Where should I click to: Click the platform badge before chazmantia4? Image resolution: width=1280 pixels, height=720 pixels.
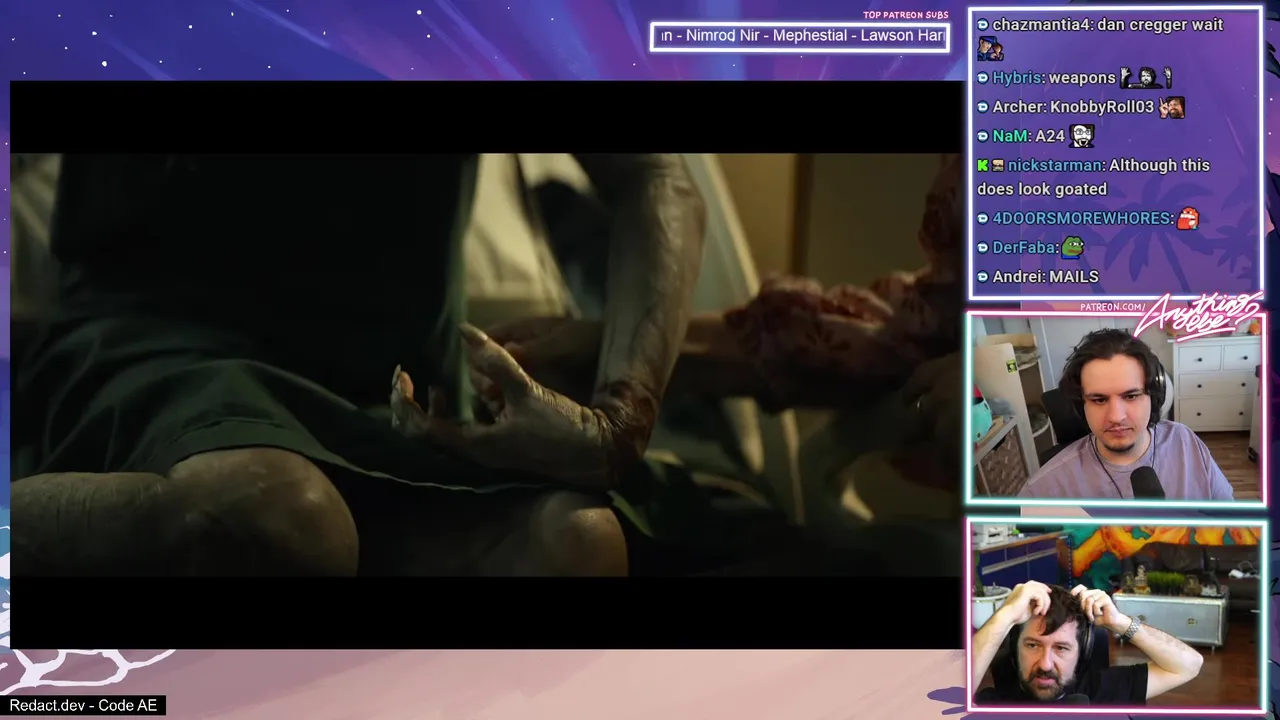click(983, 25)
